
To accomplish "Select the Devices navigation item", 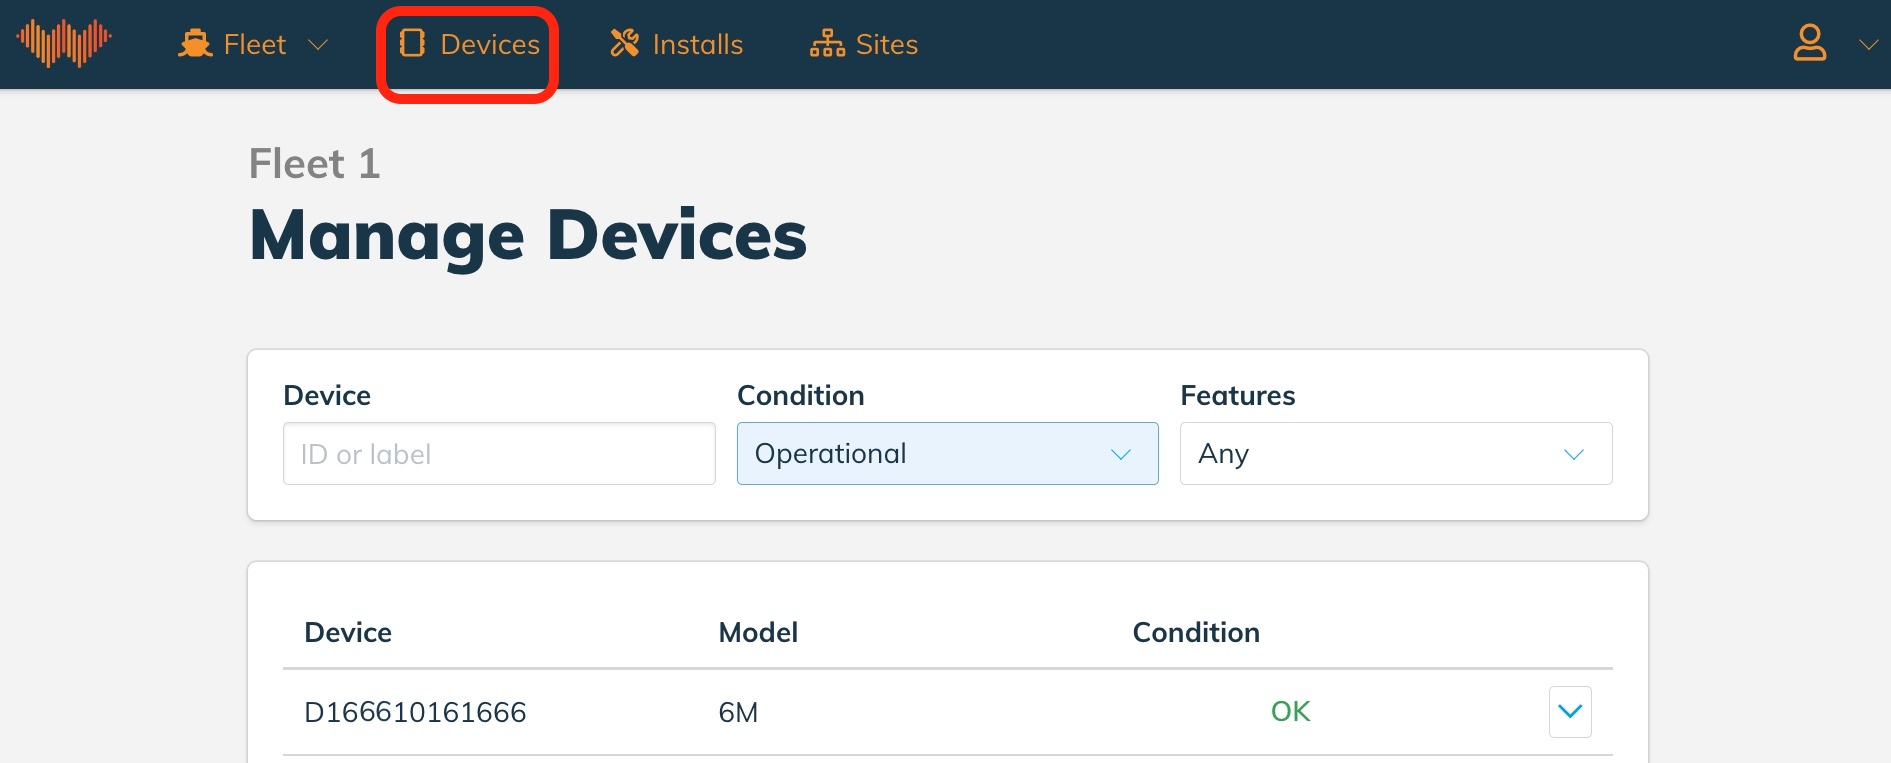I will pos(469,44).
